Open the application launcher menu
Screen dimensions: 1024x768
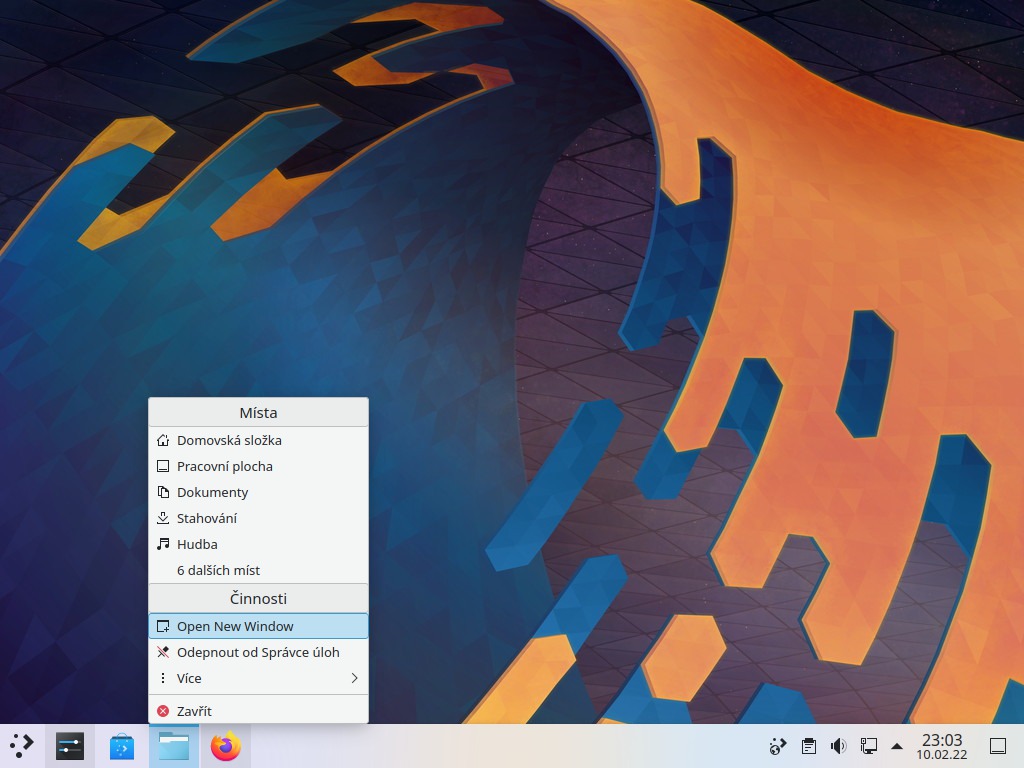[21, 746]
